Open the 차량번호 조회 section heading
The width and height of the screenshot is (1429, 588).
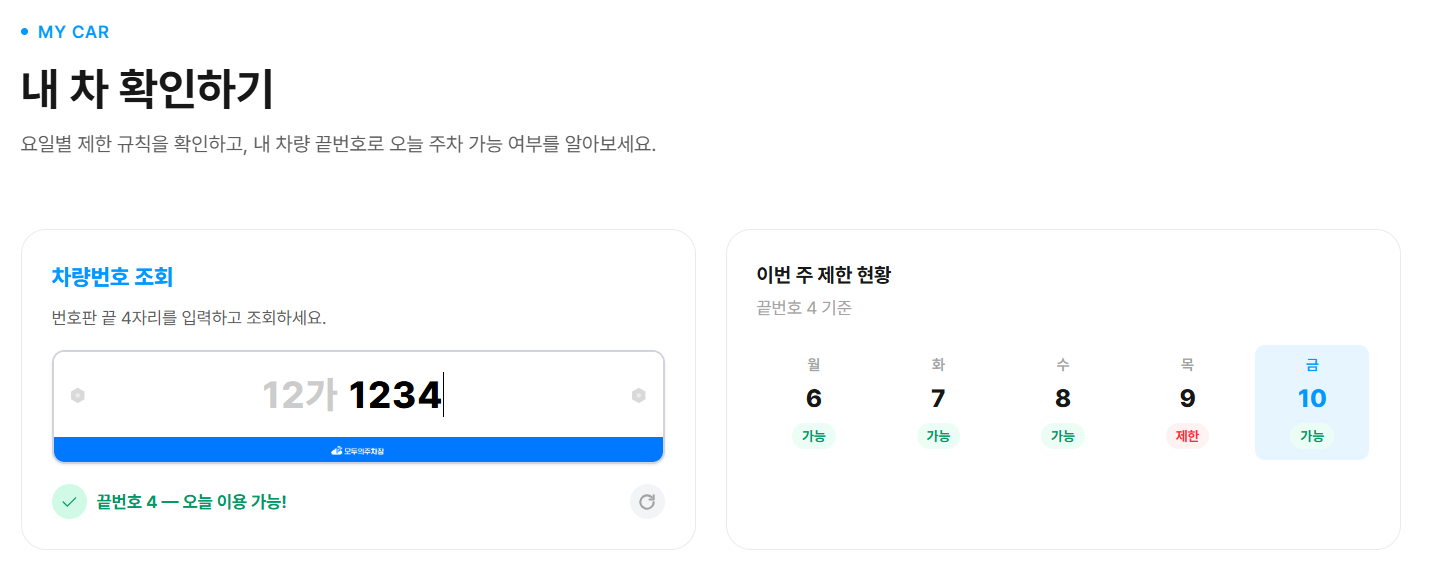click(111, 276)
